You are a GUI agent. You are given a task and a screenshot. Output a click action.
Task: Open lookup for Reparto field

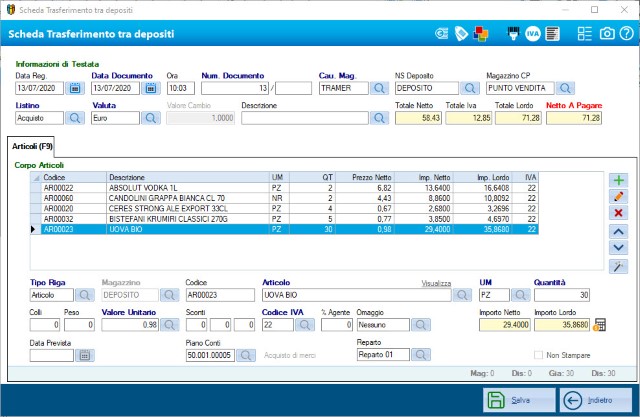[x=421, y=355]
